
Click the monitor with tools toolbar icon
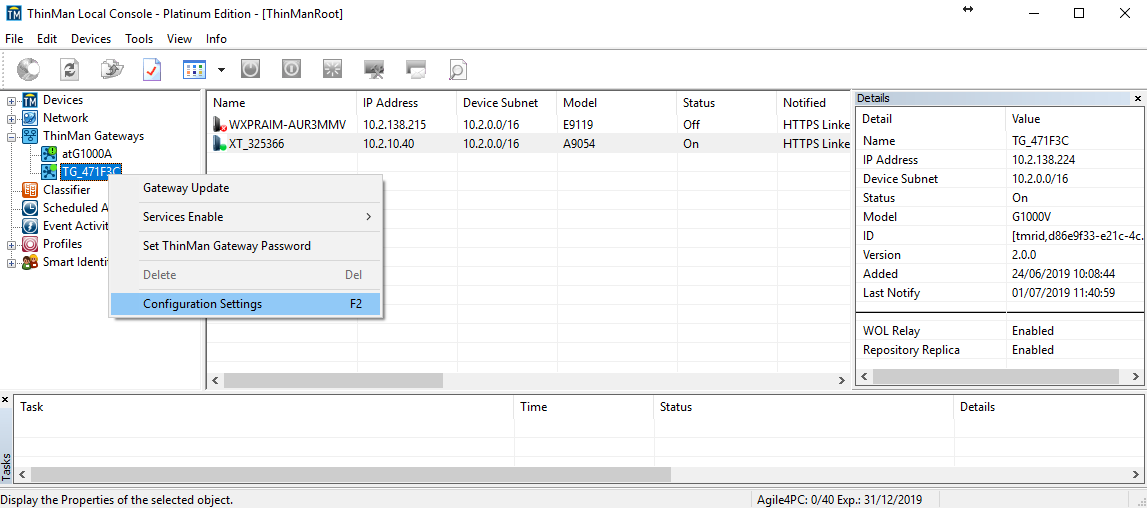coord(375,70)
